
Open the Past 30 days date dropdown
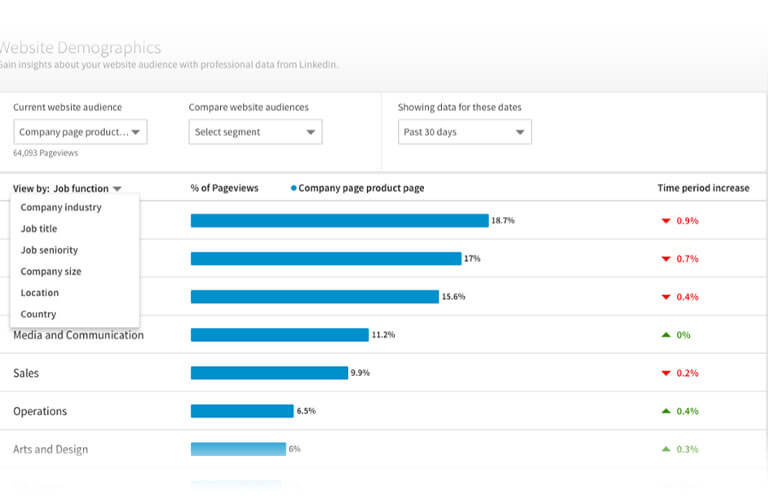464,132
